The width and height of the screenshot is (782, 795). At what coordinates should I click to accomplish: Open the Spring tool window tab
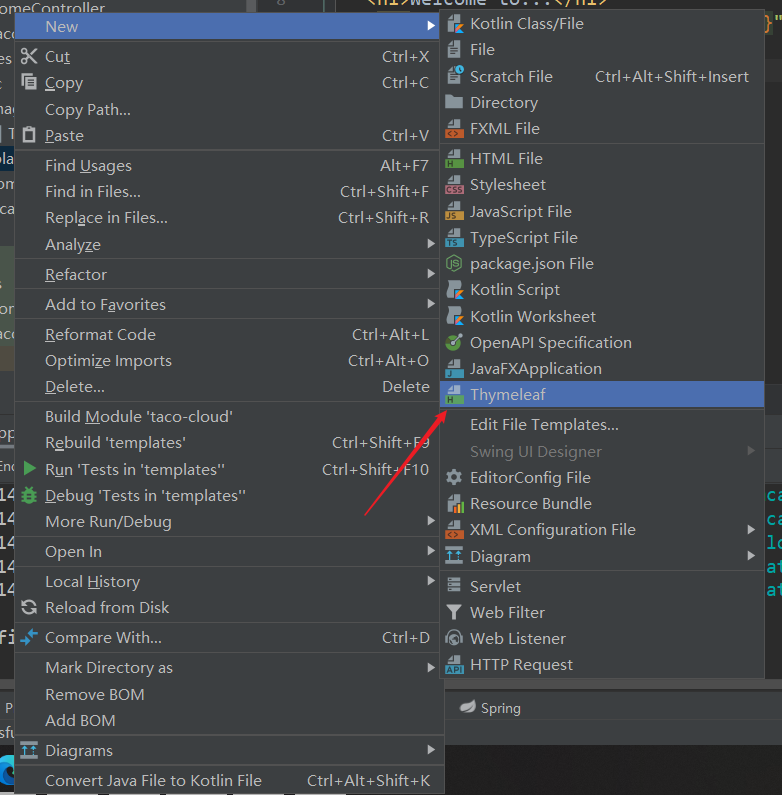click(x=490, y=708)
